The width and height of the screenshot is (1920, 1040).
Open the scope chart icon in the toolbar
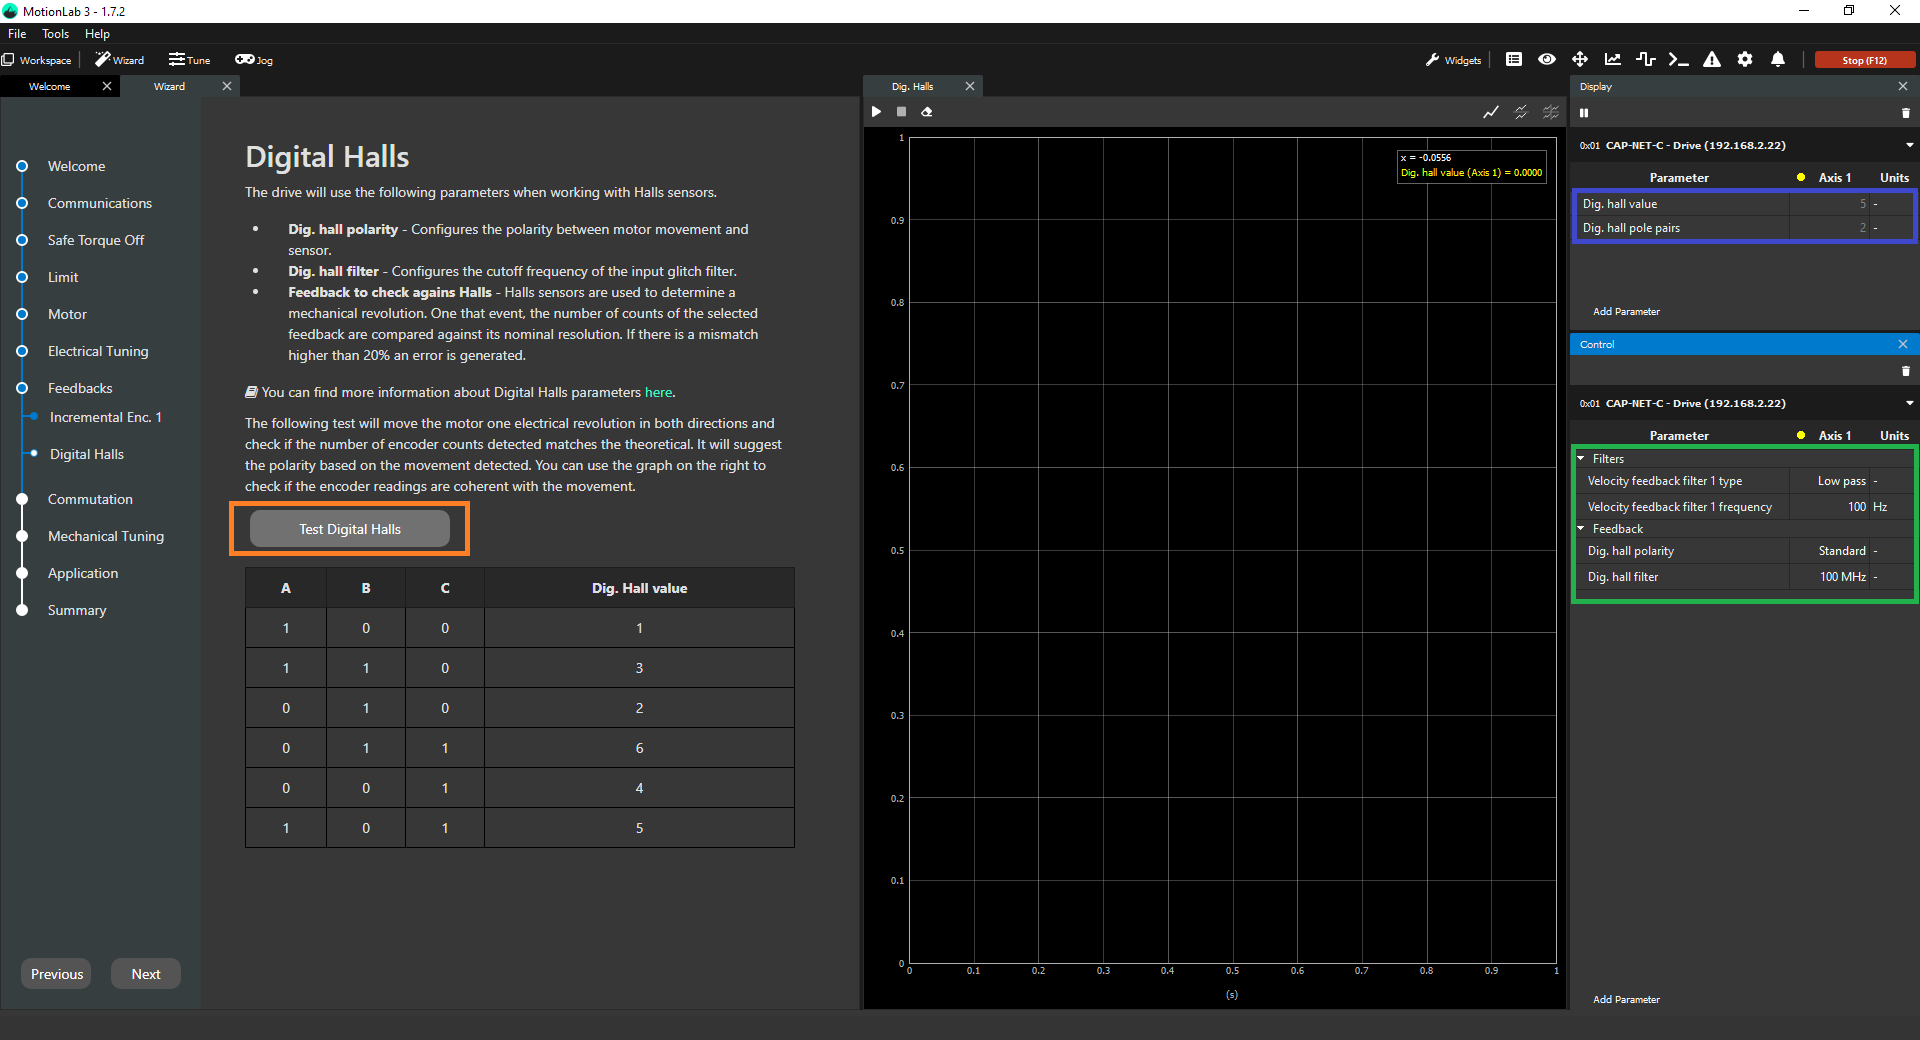1613,60
